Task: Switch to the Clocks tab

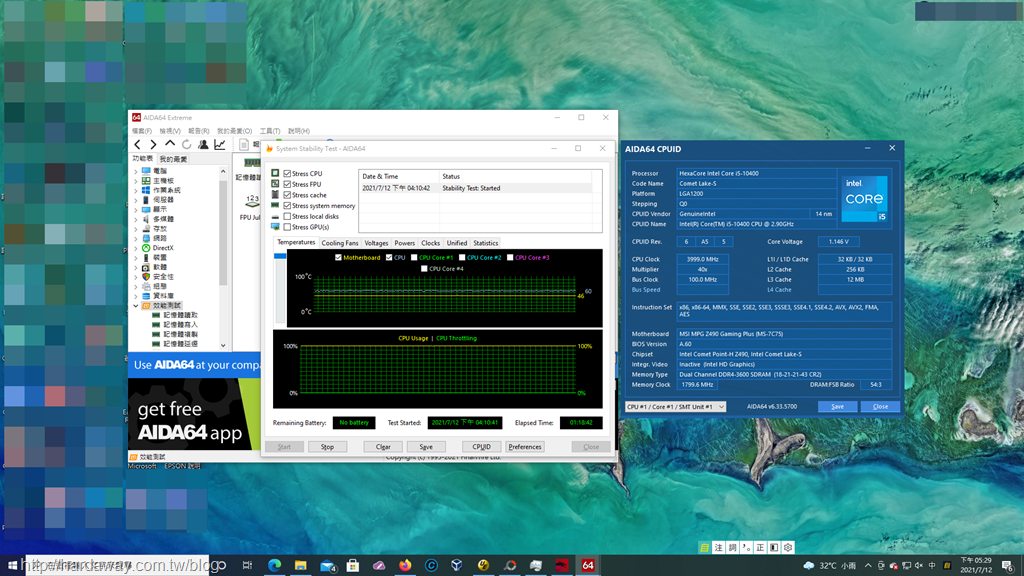Action: (430, 243)
